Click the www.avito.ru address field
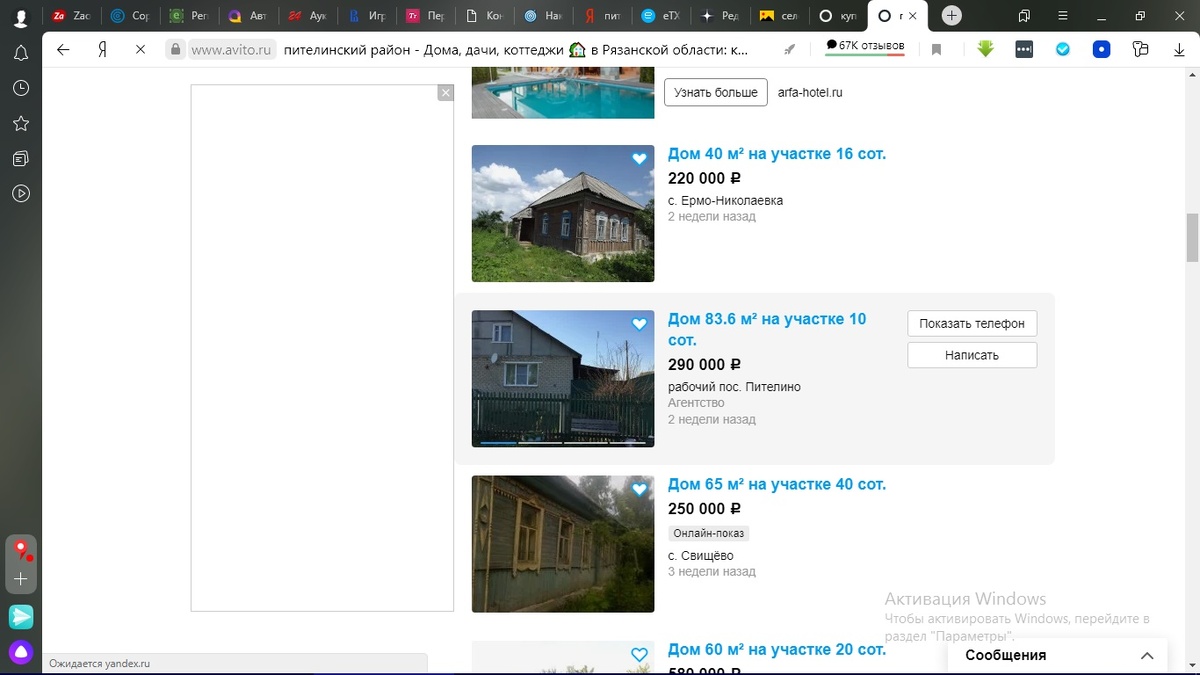1200x675 pixels. click(231, 49)
